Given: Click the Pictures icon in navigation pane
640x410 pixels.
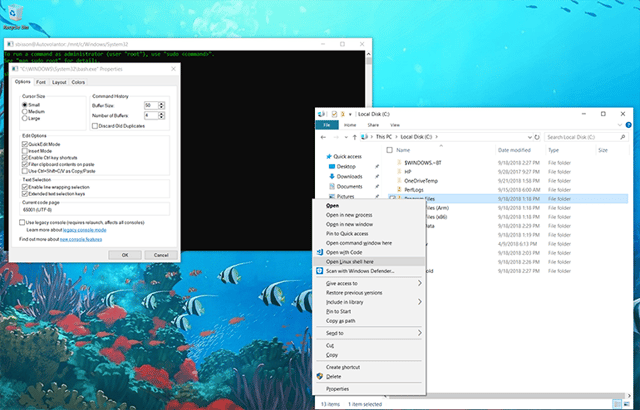Looking at the screenshot, I should 332,197.
